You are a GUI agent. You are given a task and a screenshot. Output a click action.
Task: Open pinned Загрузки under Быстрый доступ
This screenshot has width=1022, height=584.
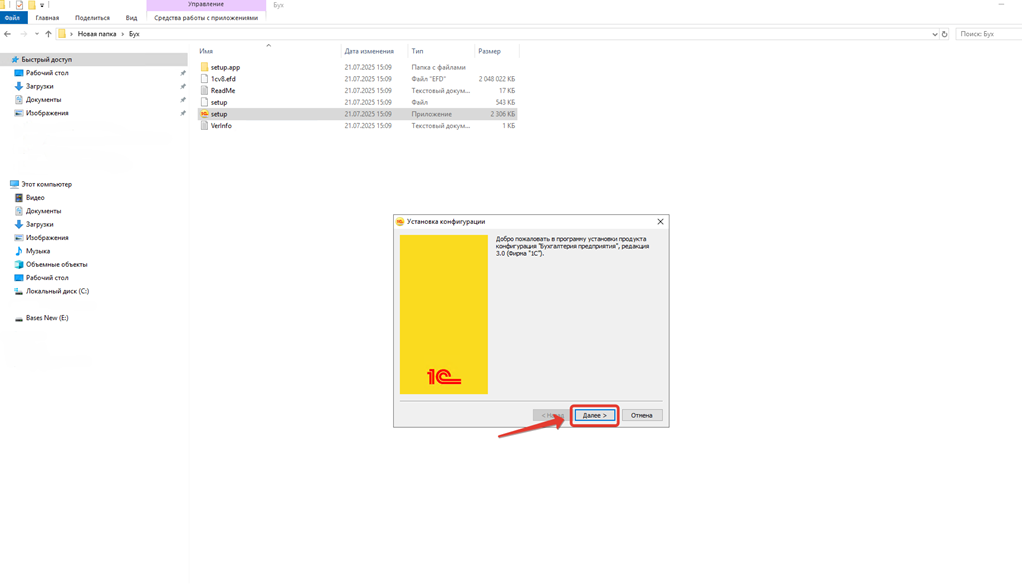[x=39, y=86]
